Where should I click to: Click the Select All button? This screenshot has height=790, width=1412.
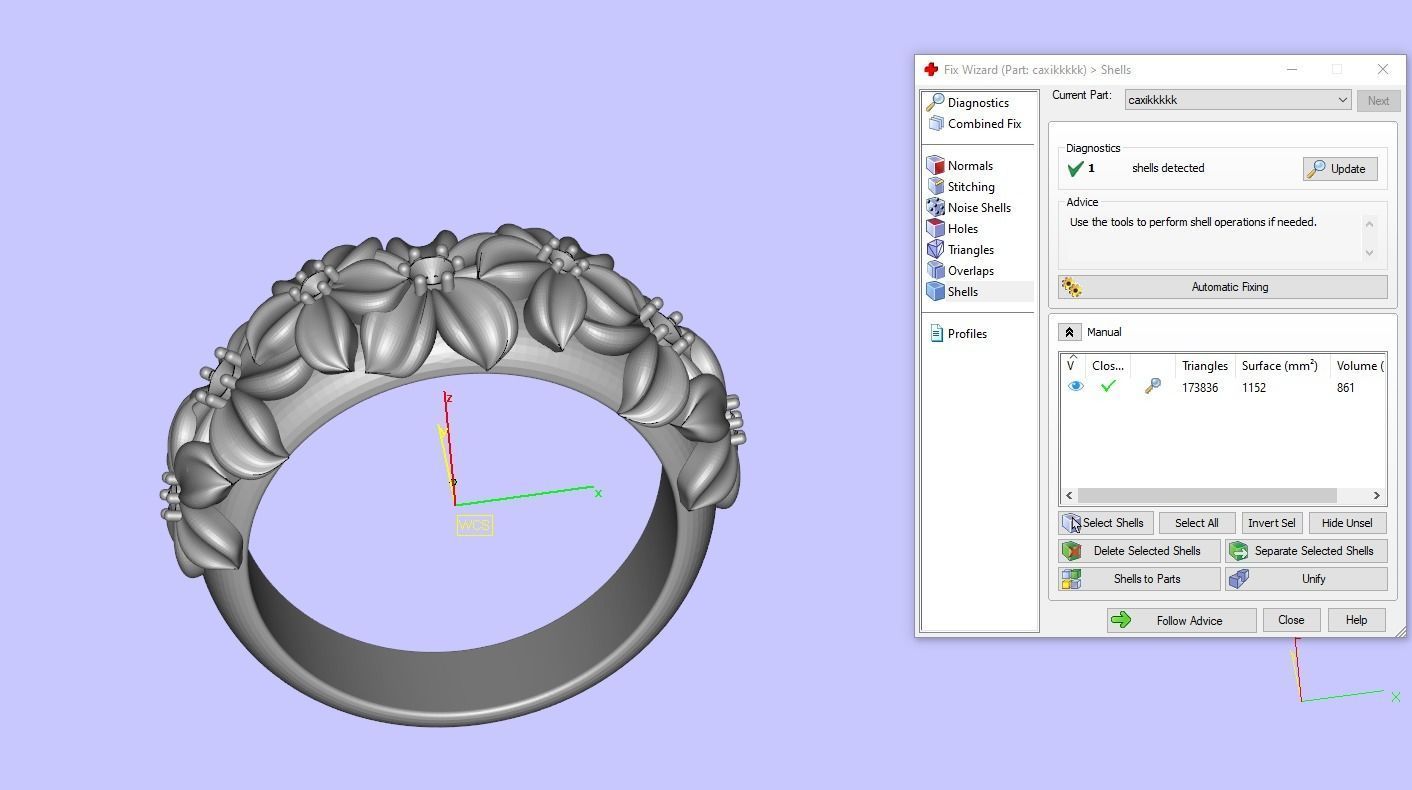coord(1196,523)
